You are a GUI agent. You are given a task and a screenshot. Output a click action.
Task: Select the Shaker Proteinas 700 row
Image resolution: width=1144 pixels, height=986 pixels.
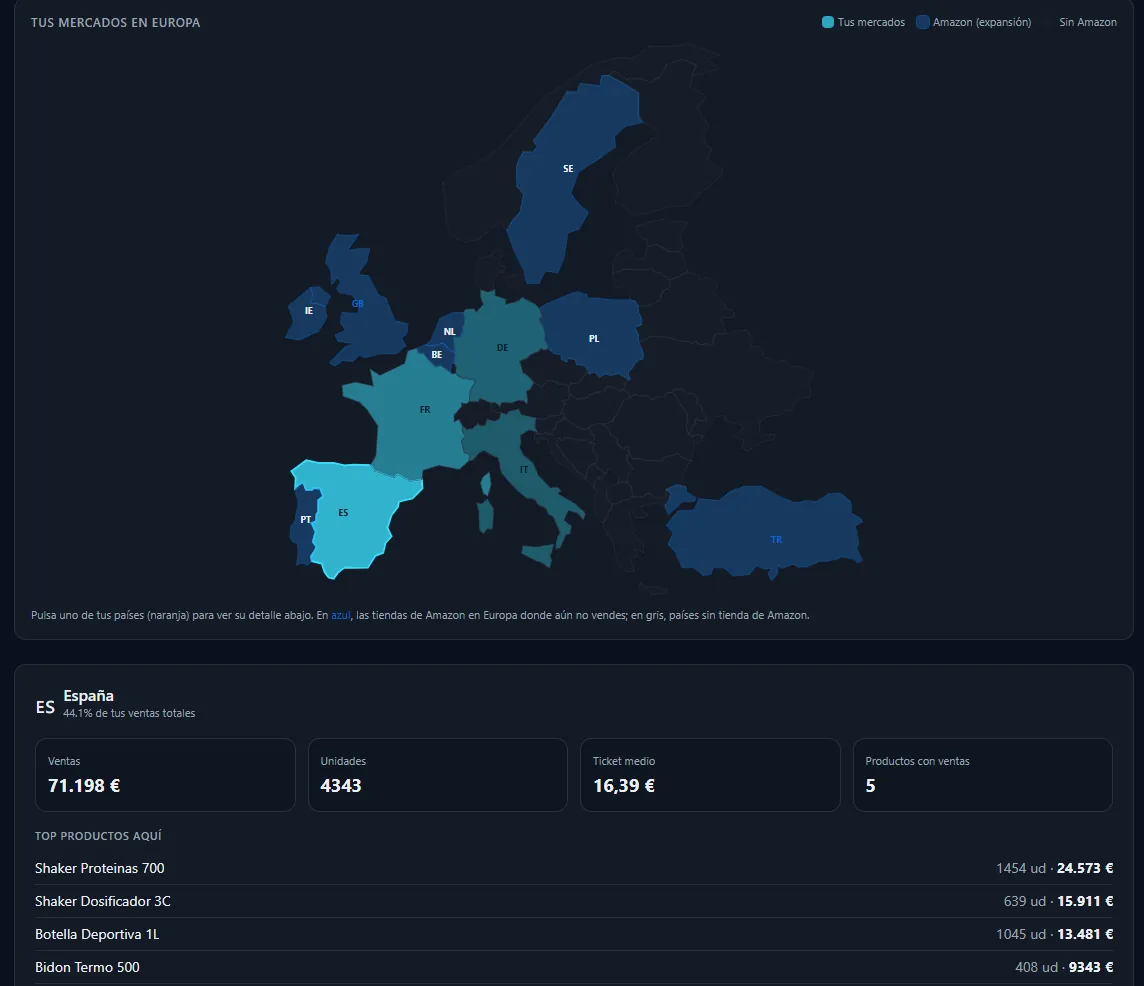(573, 868)
